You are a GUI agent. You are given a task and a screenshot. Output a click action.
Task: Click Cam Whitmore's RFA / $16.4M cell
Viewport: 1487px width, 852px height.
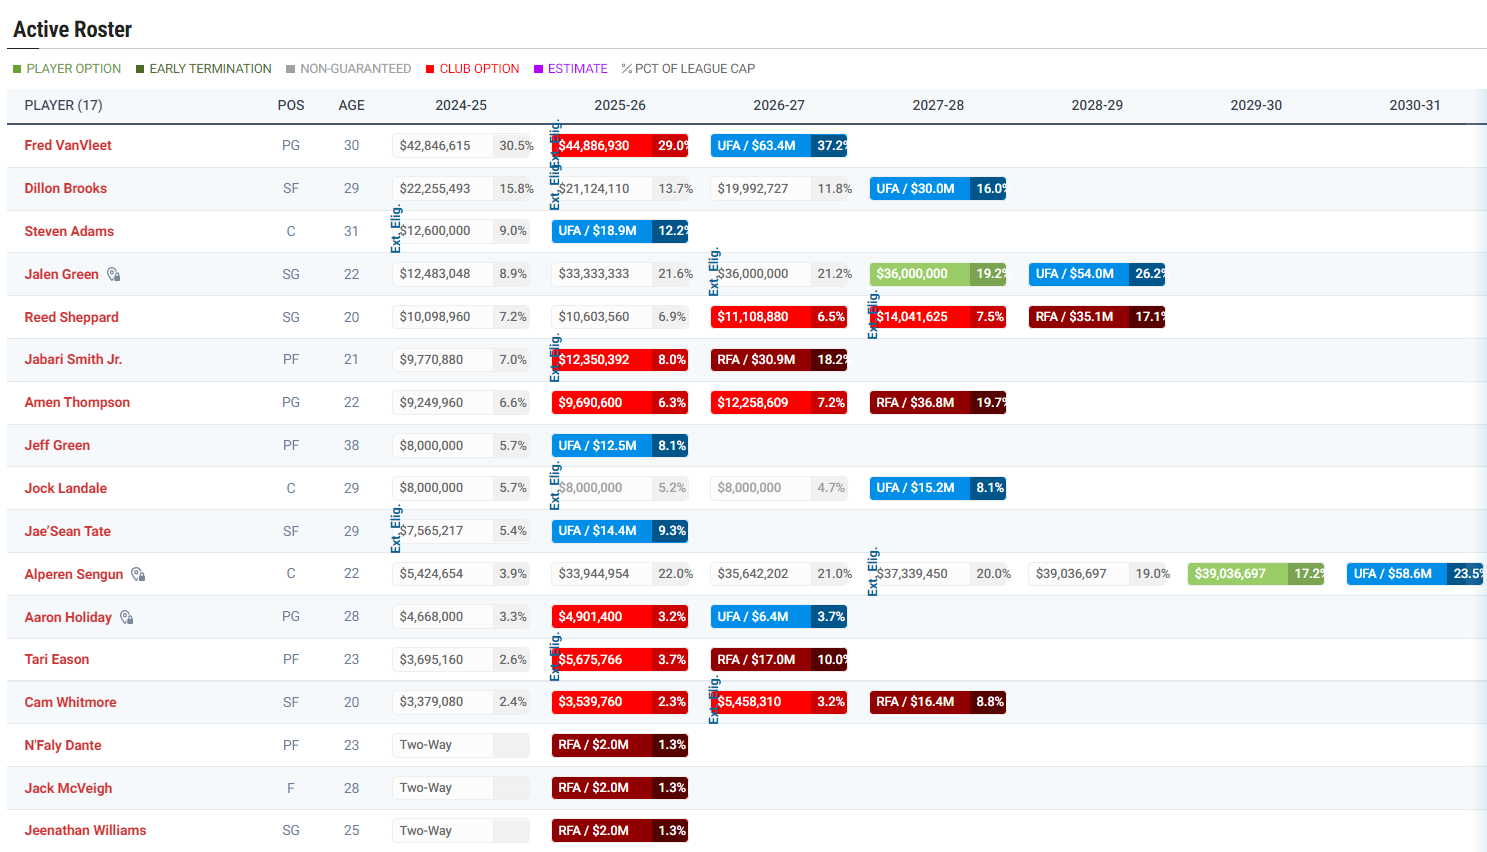point(938,702)
